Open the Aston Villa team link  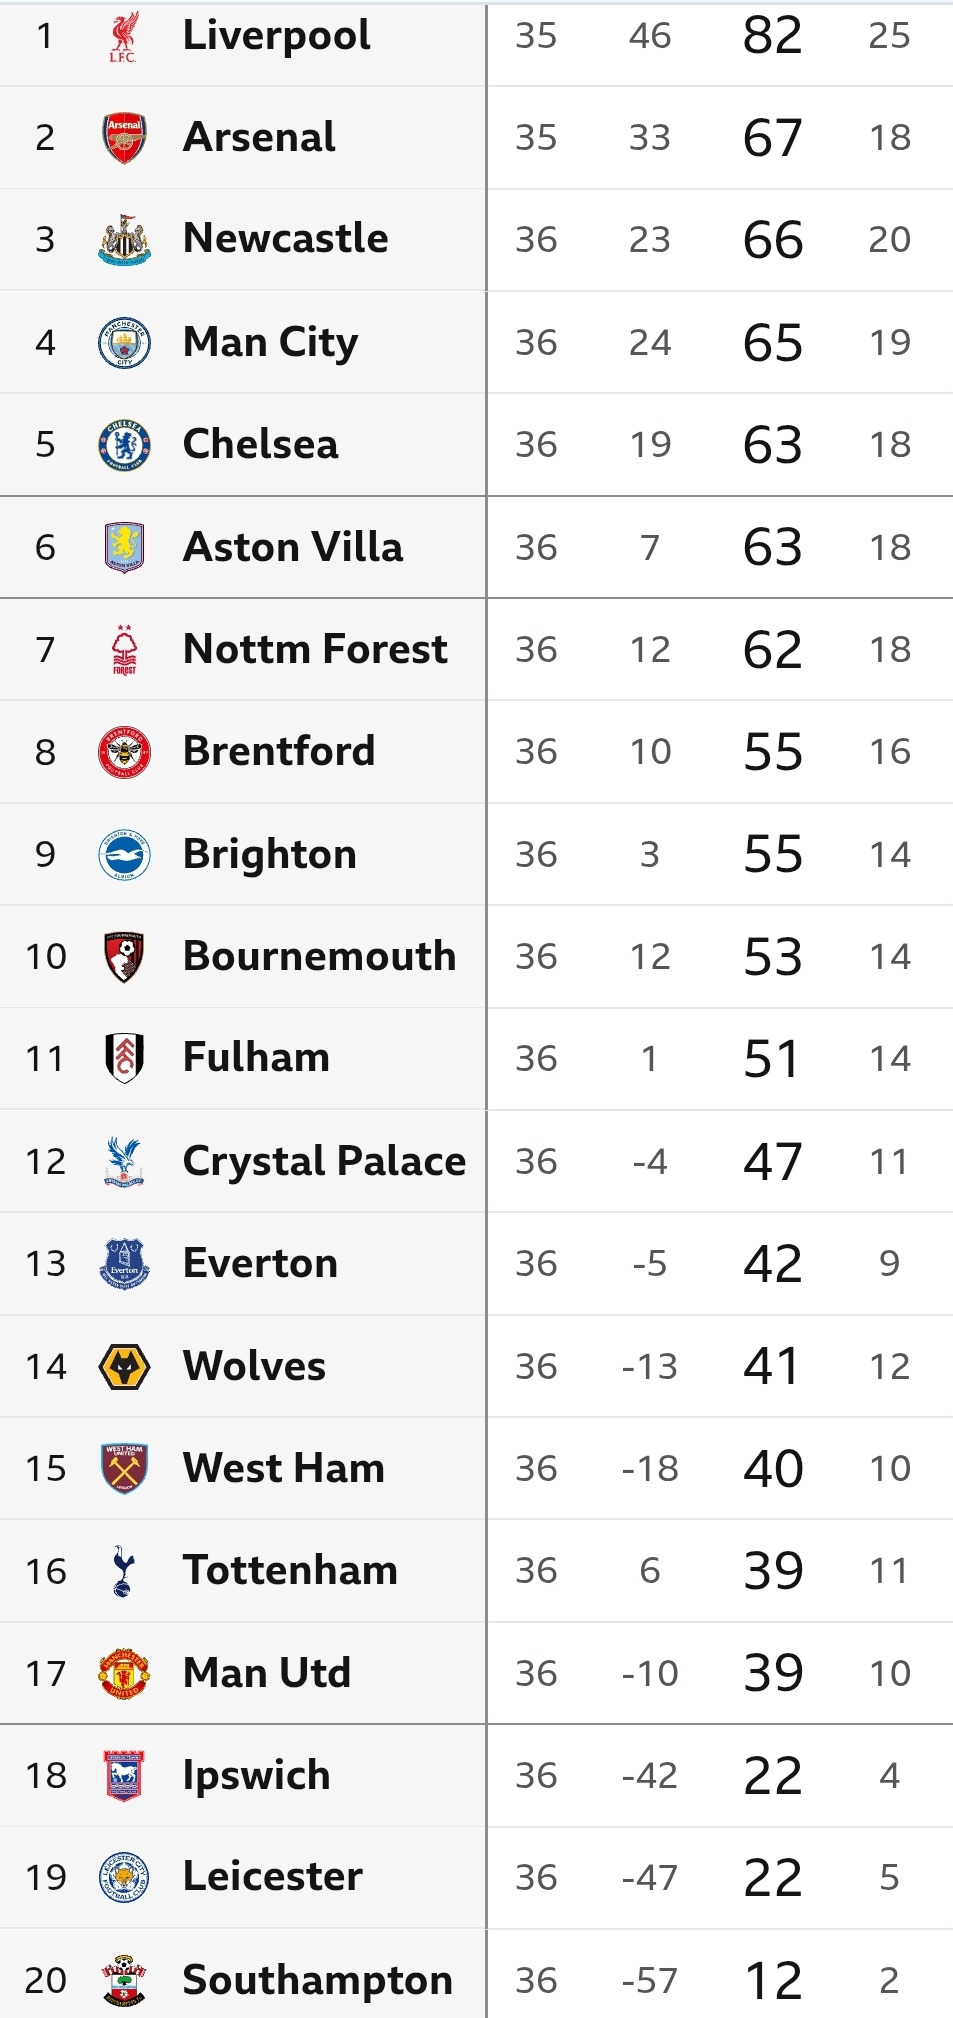[292, 547]
